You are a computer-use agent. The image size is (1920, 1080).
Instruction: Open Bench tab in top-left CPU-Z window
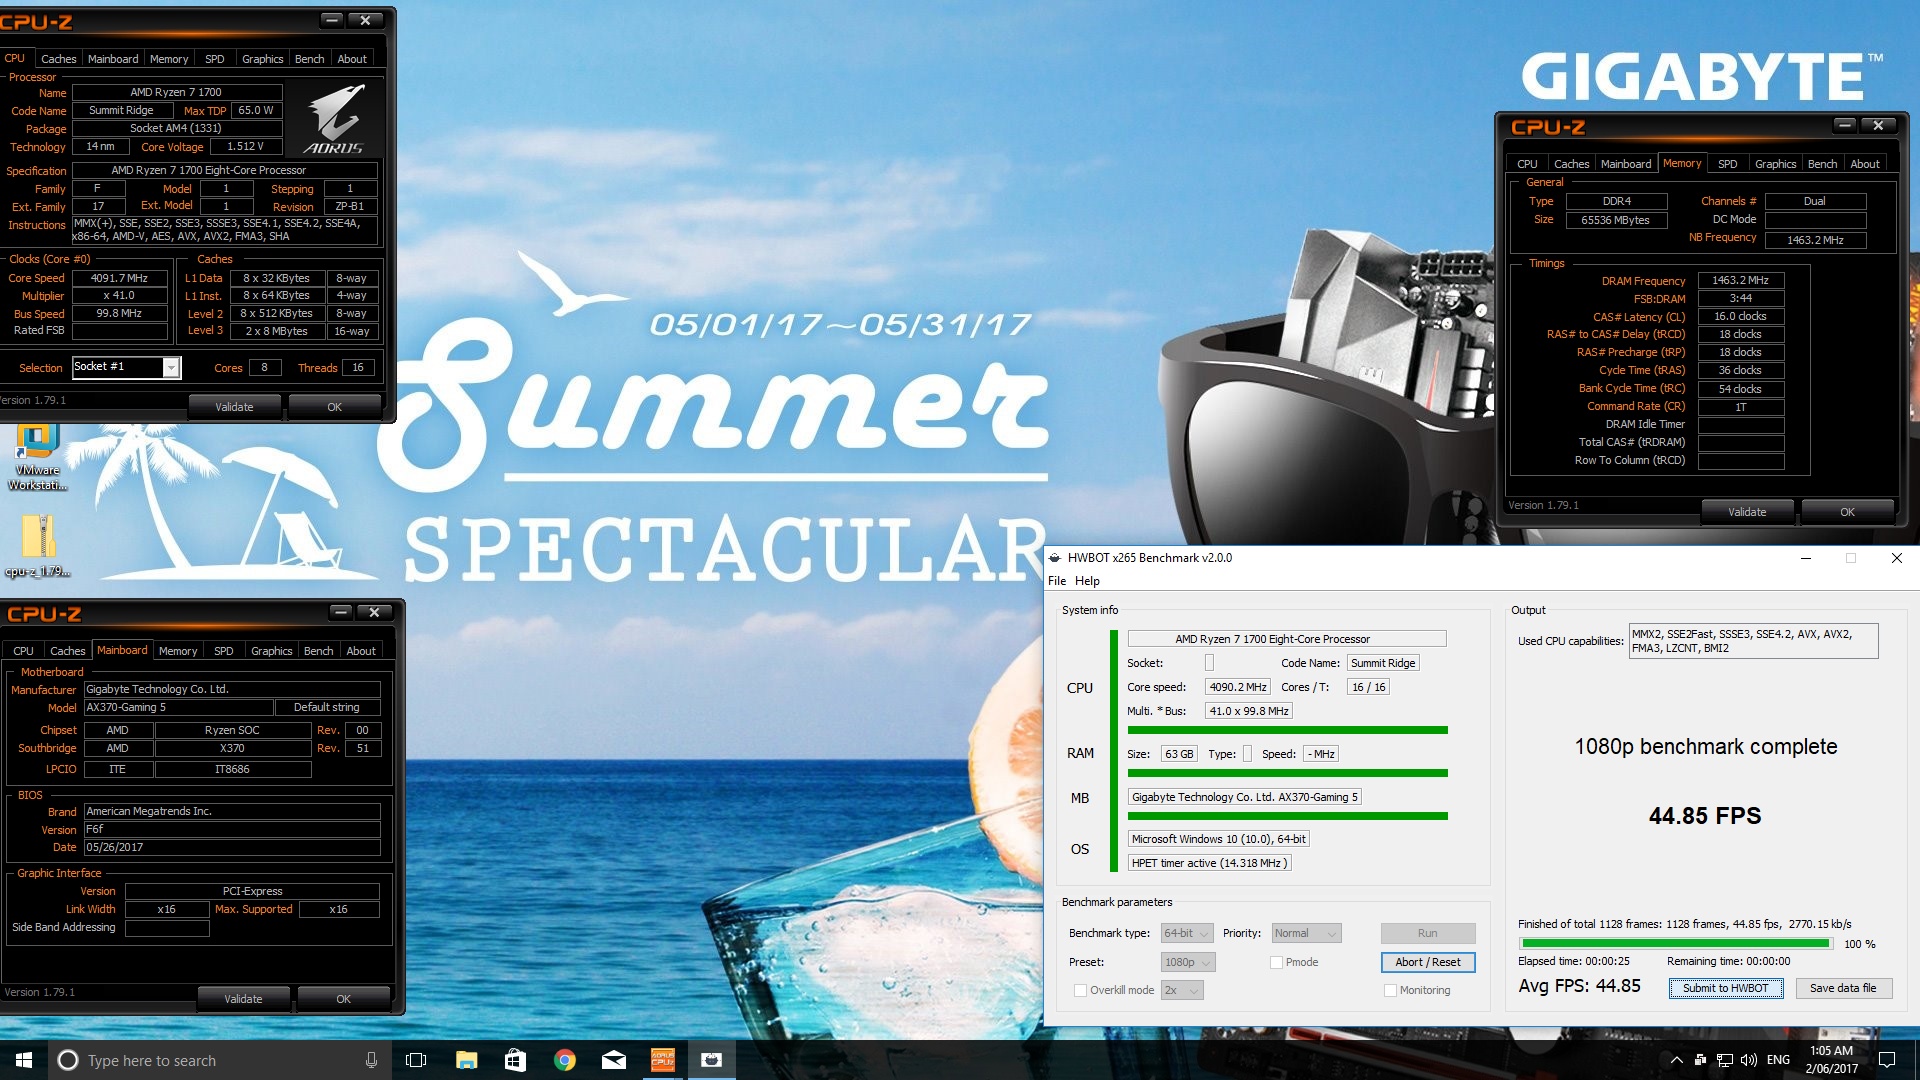[x=309, y=59]
